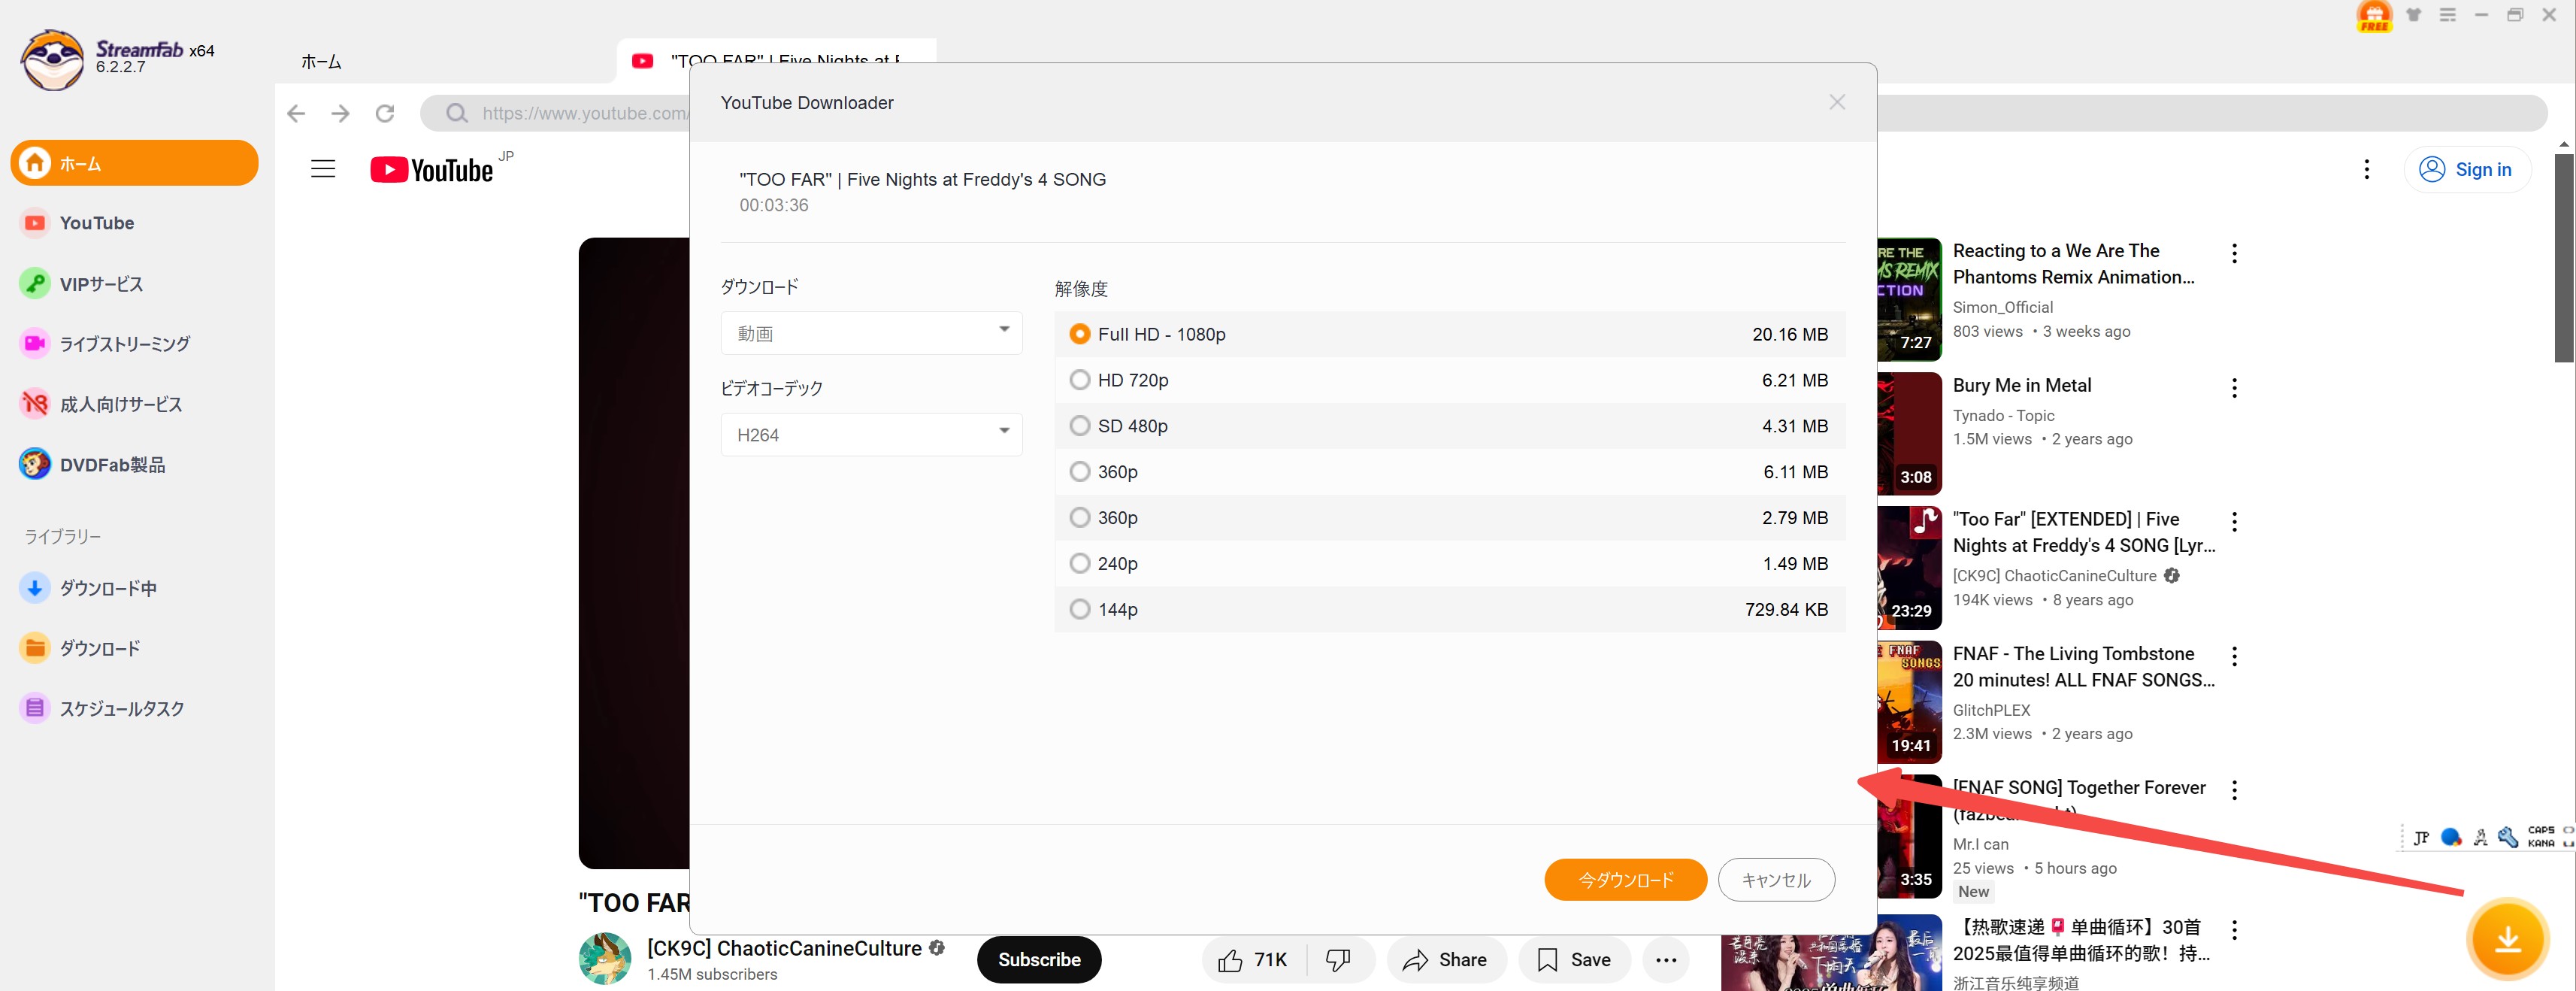Viewport: 2576px width, 991px height.
Task: Expand the ダウンロード type dropdown showing 動画
Action: pyautogui.click(x=871, y=333)
